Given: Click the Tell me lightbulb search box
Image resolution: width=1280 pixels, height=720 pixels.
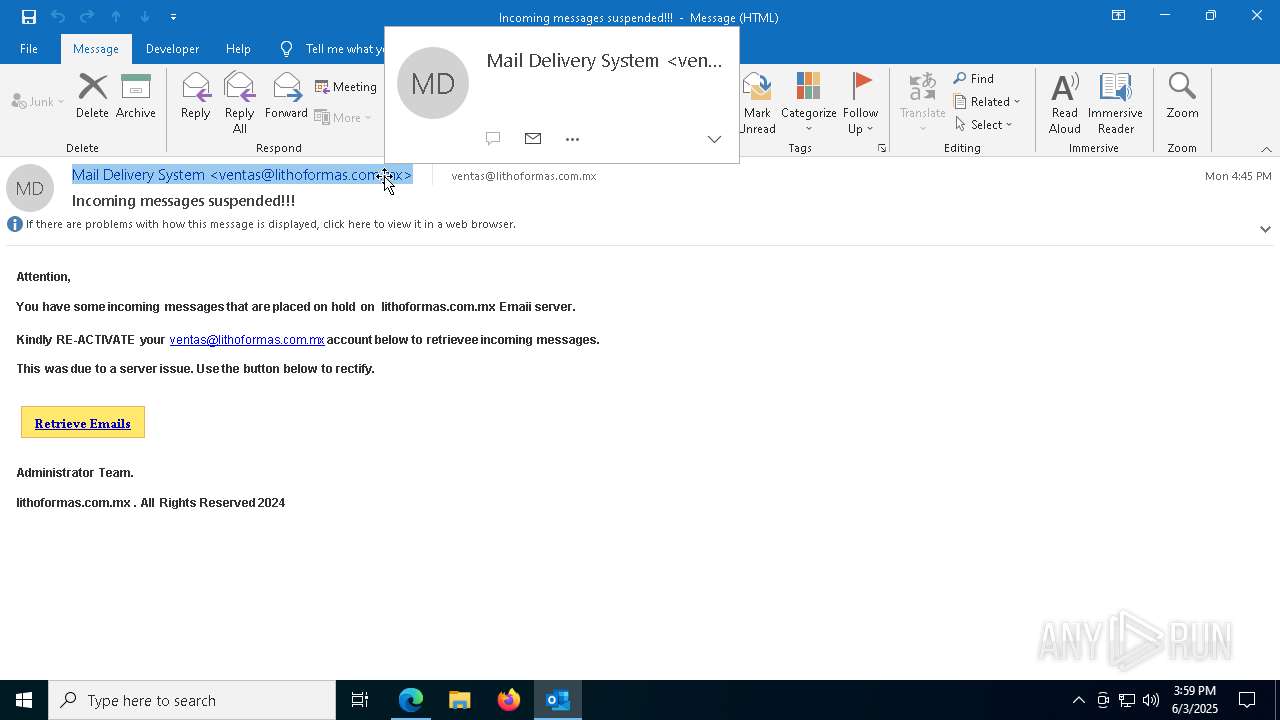Looking at the screenshot, I should (332, 48).
